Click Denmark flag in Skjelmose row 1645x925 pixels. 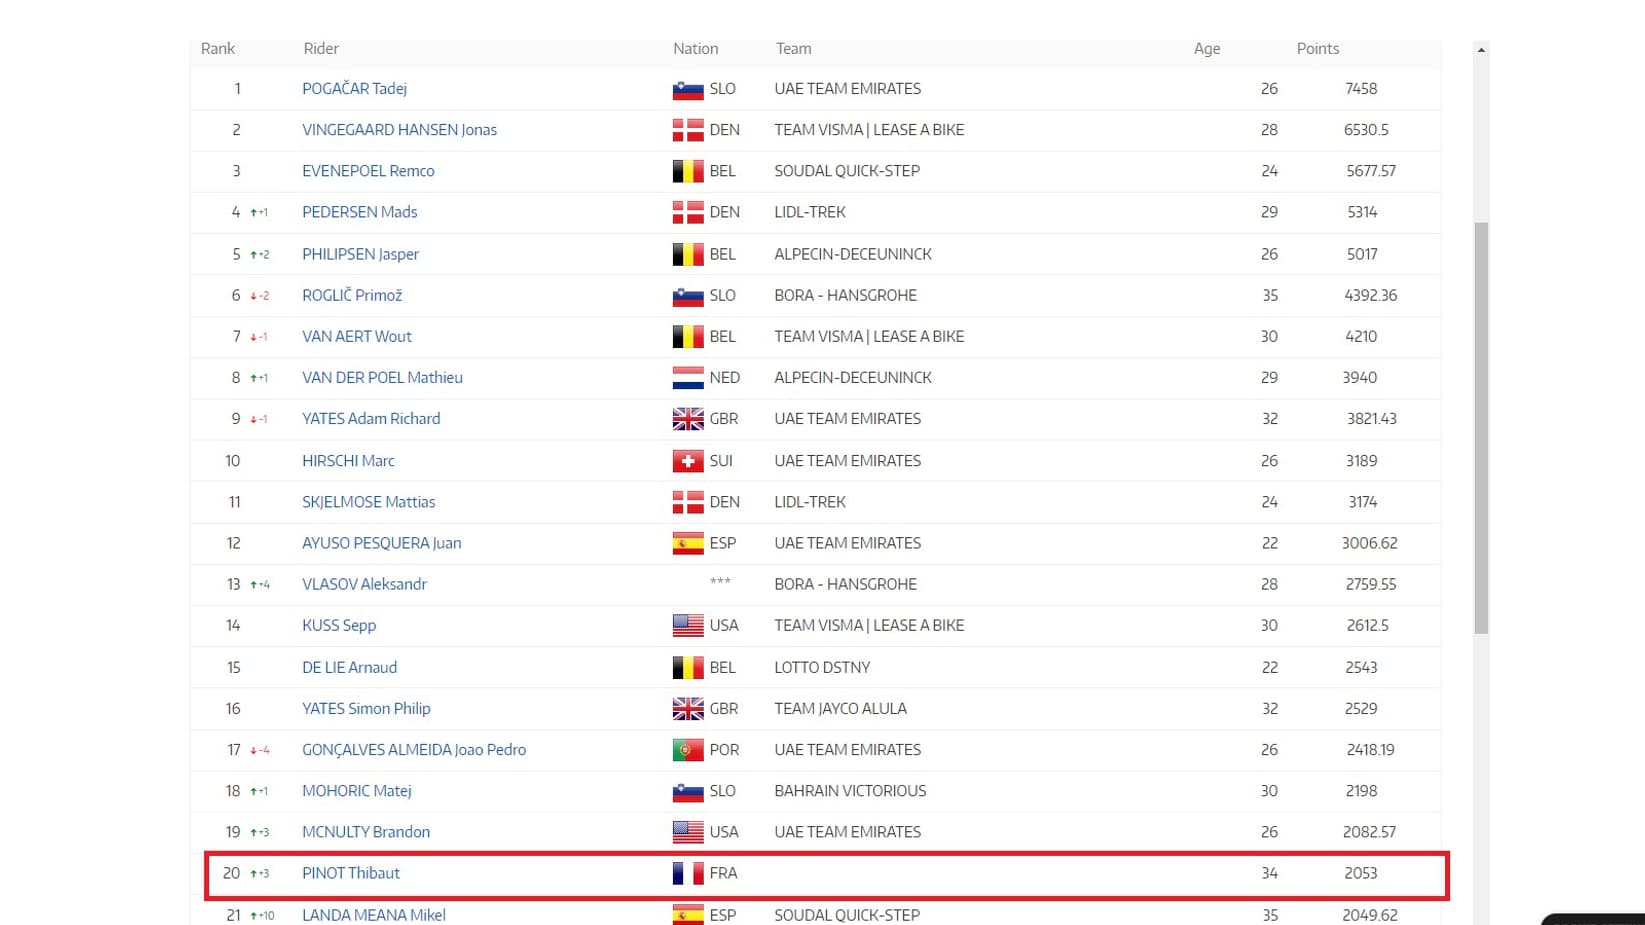point(688,503)
